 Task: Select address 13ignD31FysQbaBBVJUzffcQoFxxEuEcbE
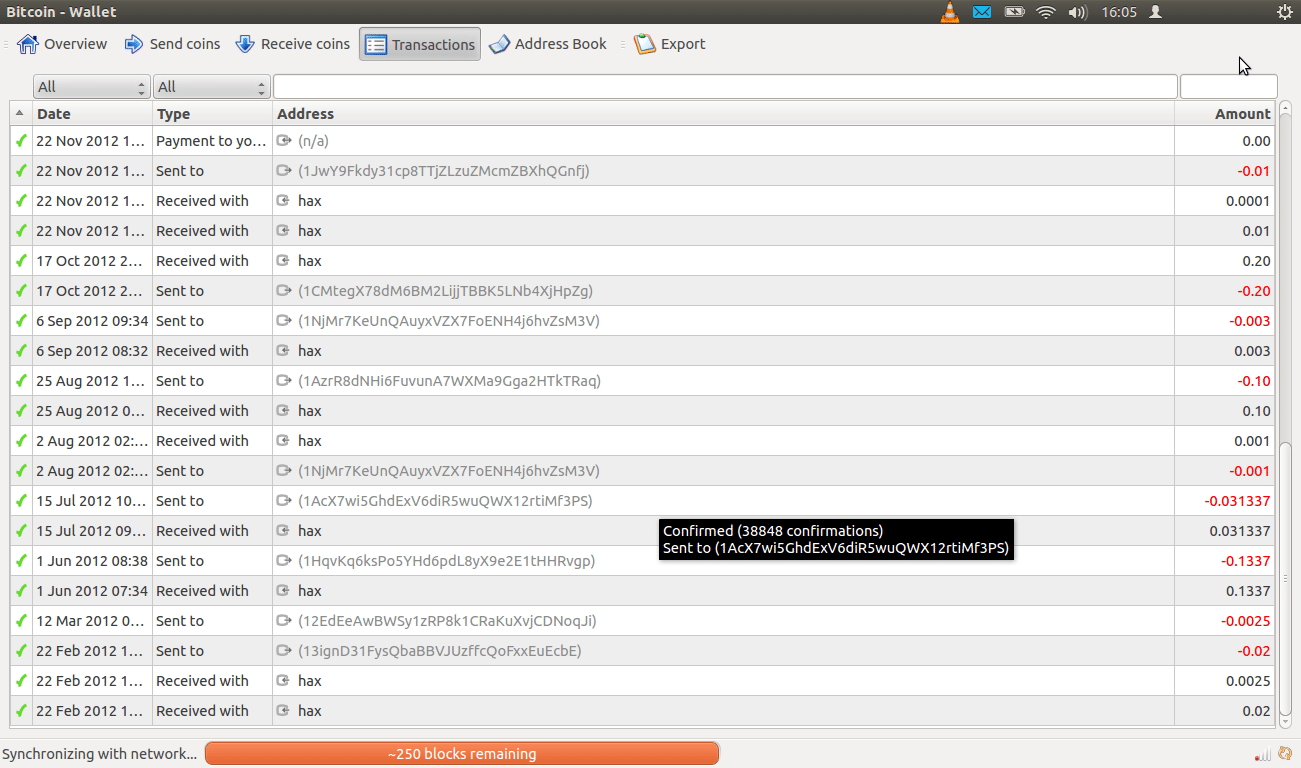(x=440, y=651)
